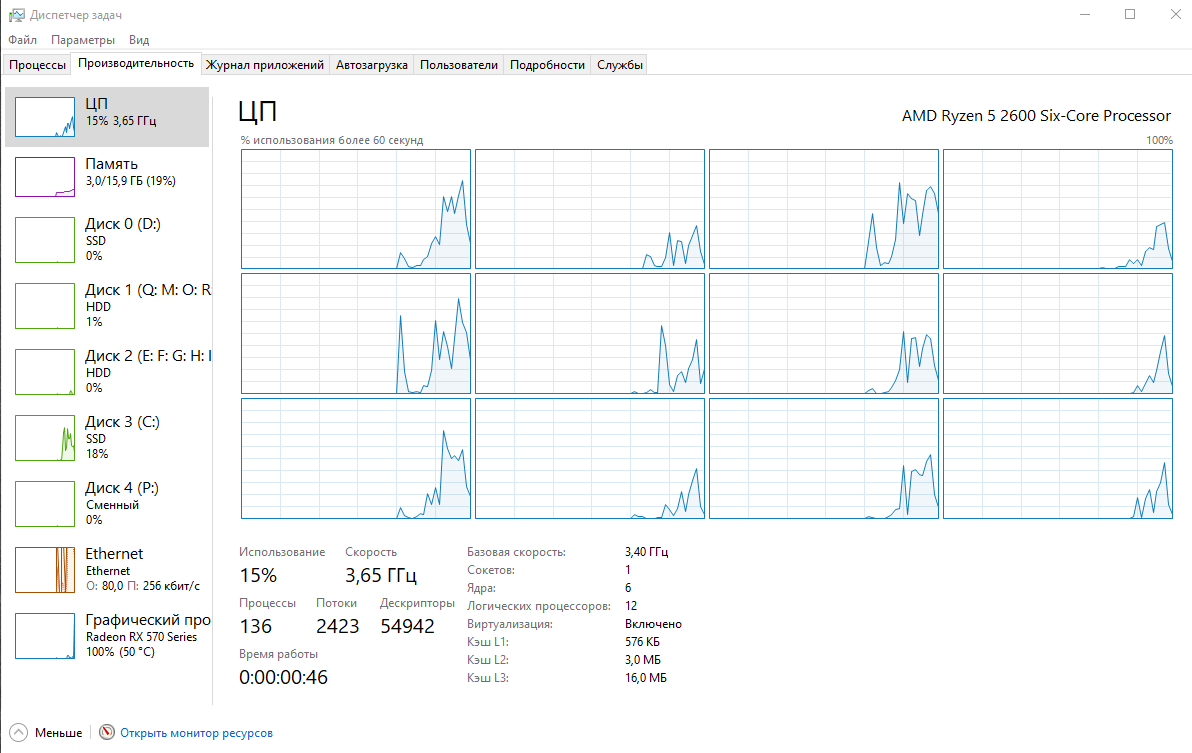Viewport: 1192px width, 753px height.
Task: Click the Task Manager title bar icon
Action: point(16,14)
